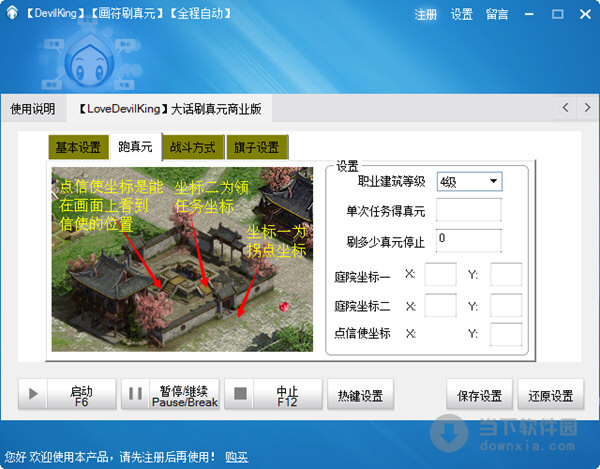The image size is (600, 469).
Task: Click the pause bars icon beside 暂停/继续
Action: tap(135, 394)
